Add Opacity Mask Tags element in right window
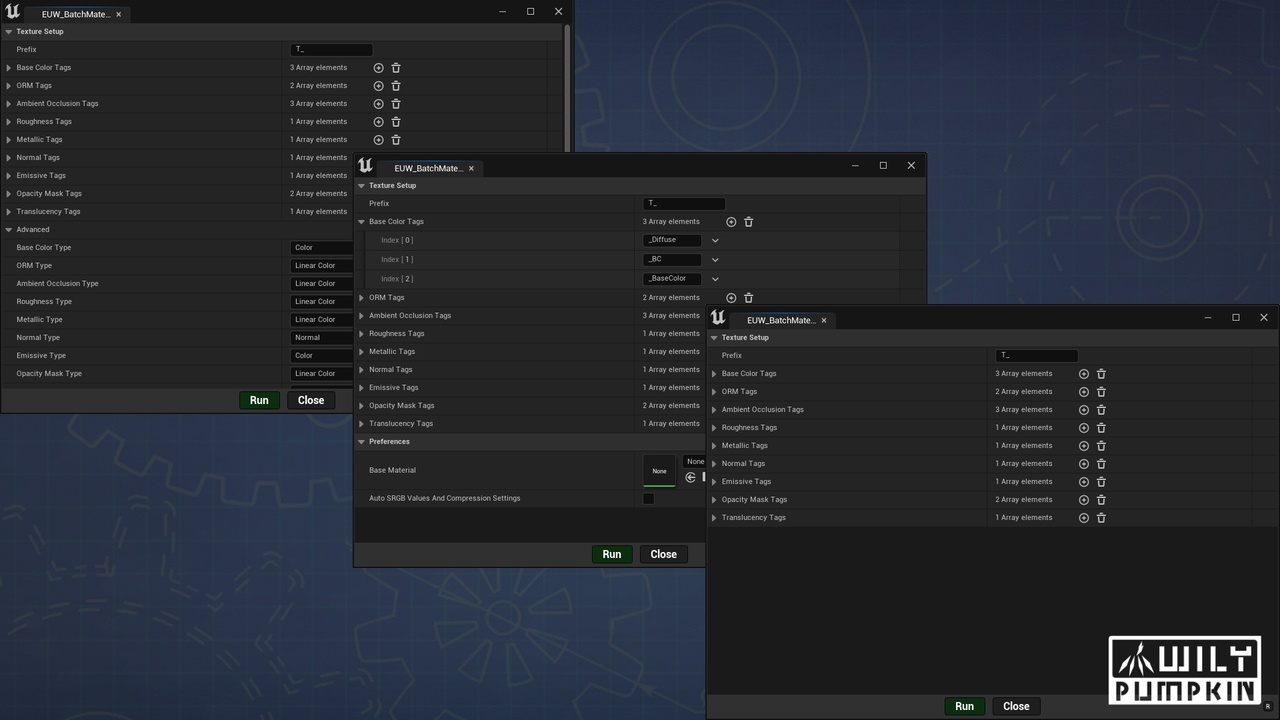This screenshot has height=720, width=1280. click(1084, 500)
